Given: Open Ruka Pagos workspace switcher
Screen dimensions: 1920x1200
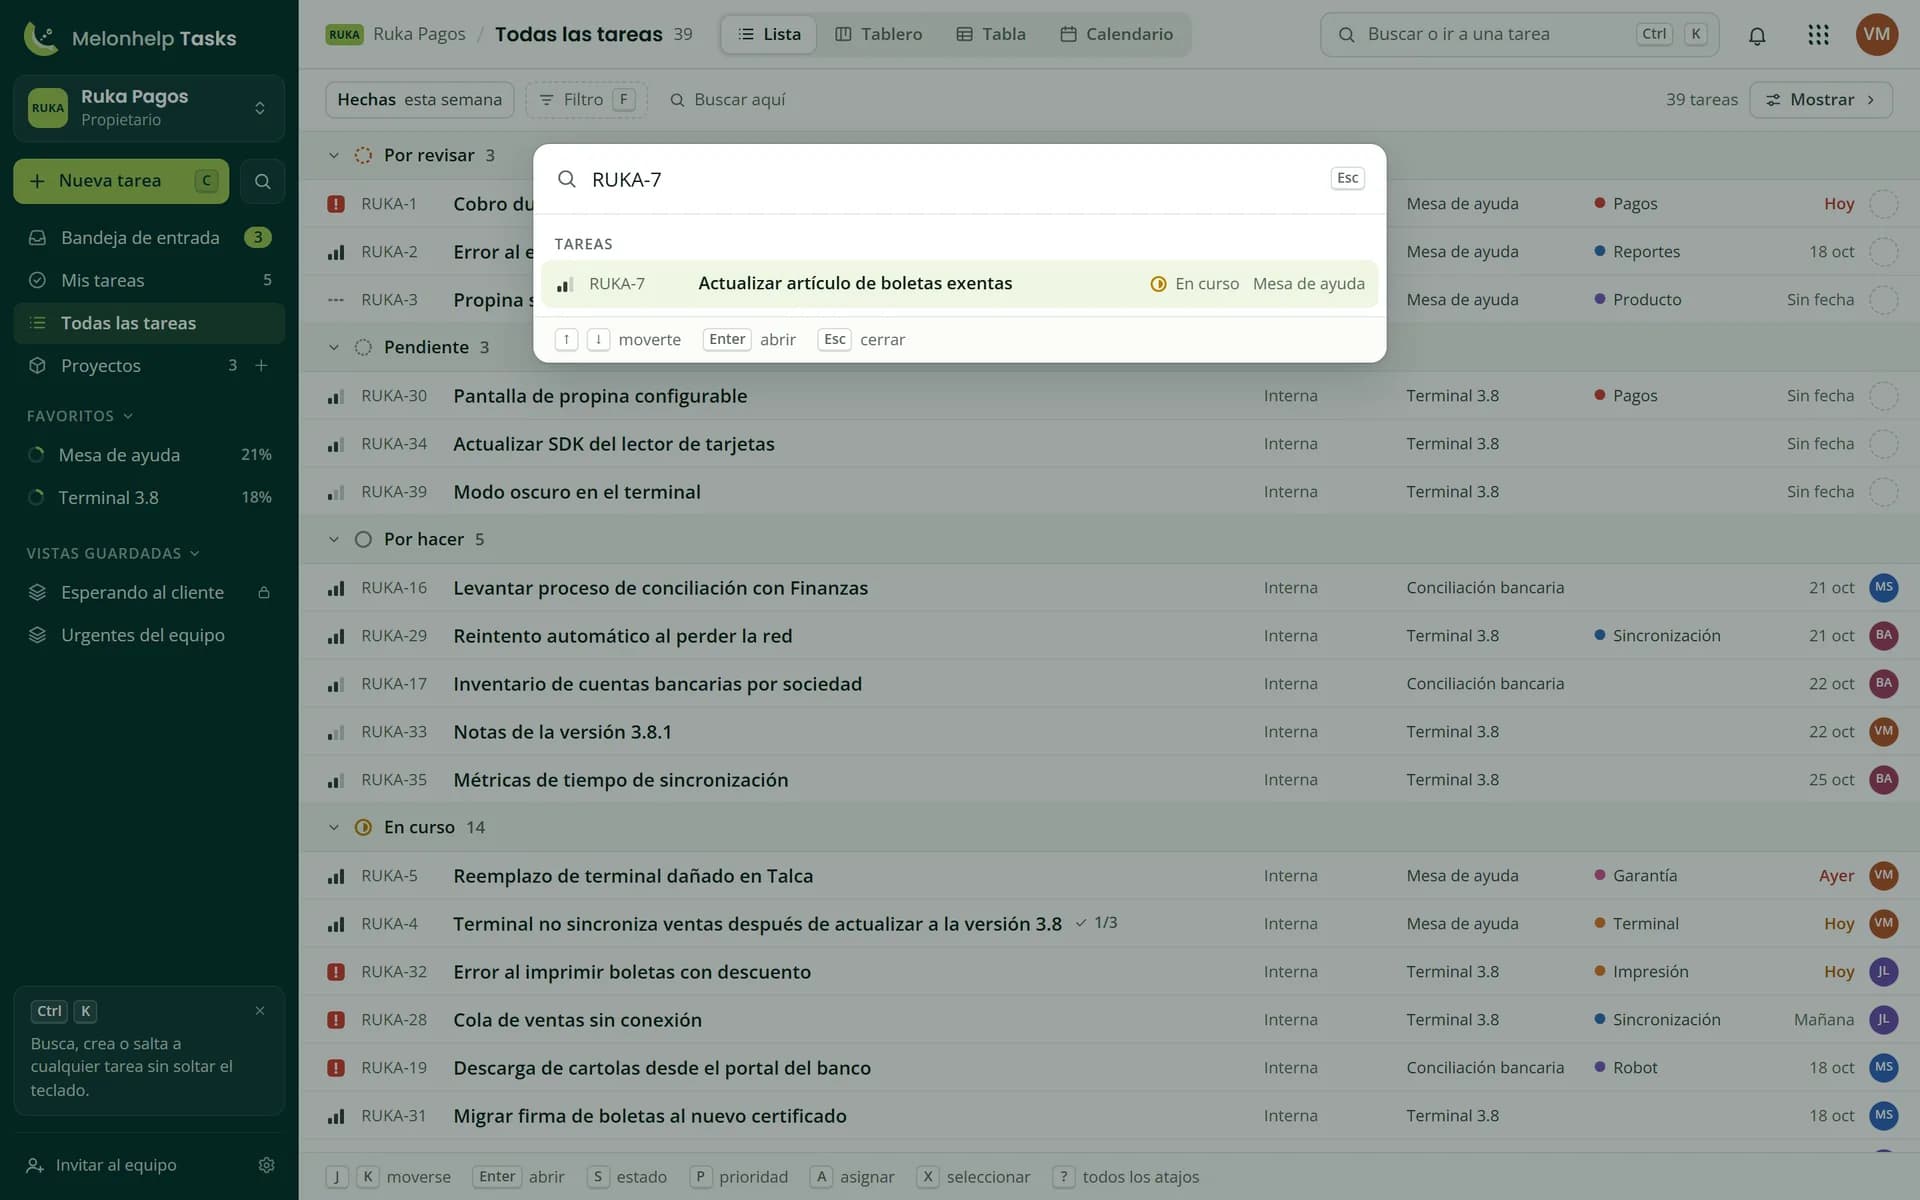Looking at the screenshot, I should 149,107.
